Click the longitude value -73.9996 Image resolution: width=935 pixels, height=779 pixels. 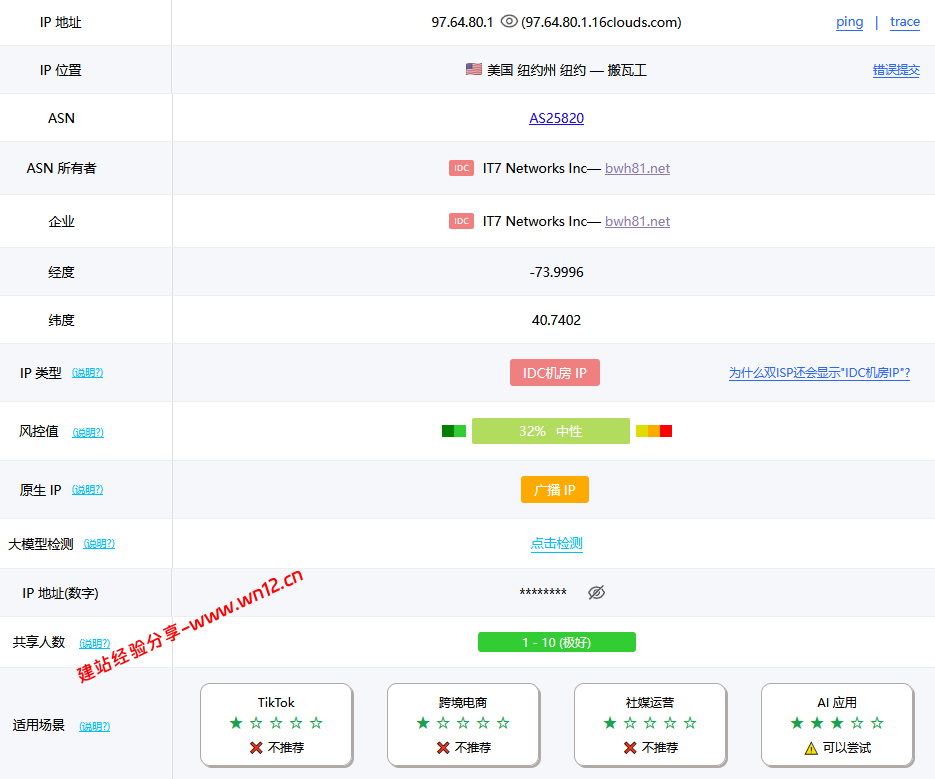[x=556, y=272]
